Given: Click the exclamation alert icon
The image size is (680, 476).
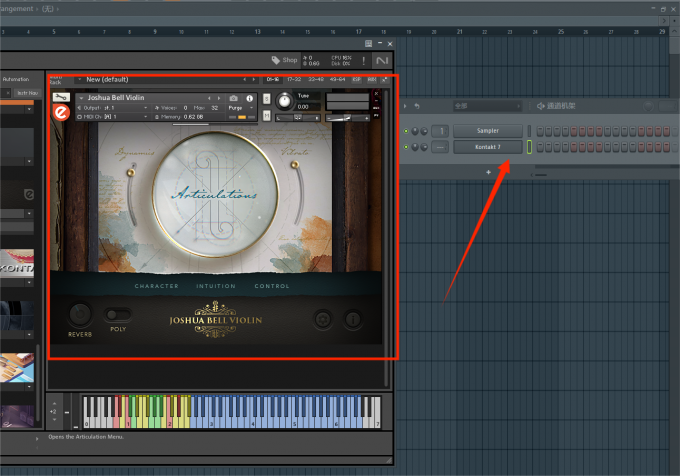Looking at the screenshot, I should [363, 60].
